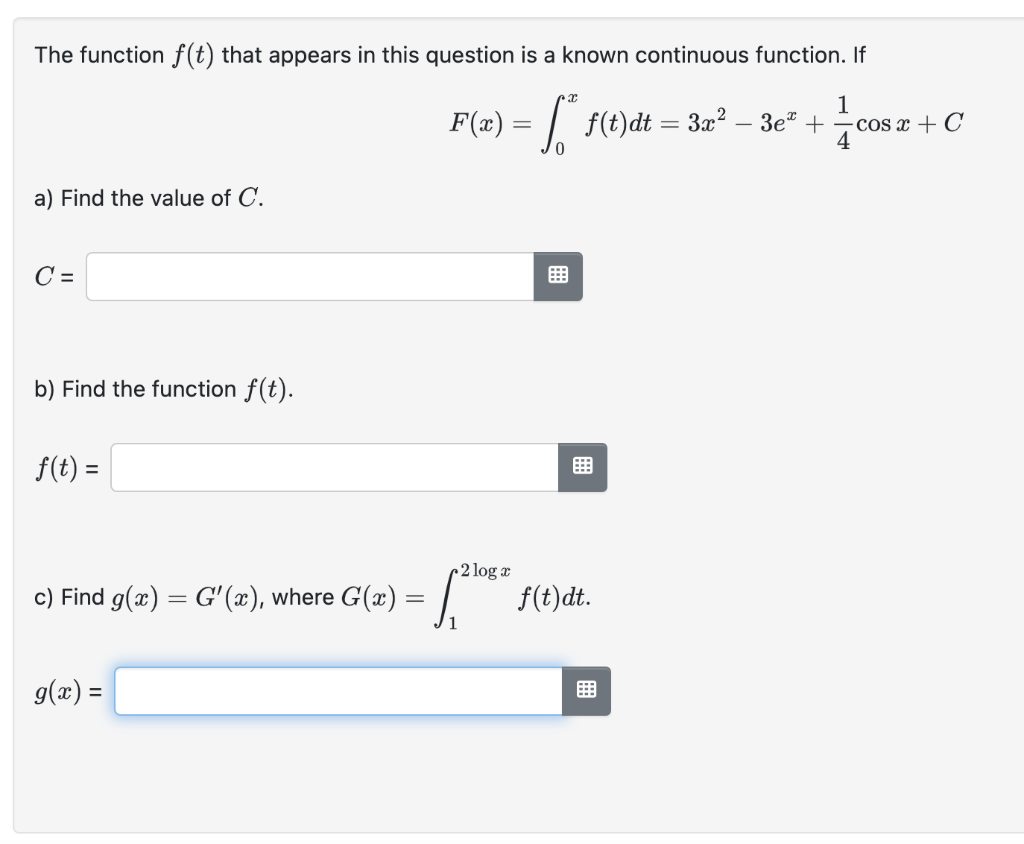
Task: Click the '2 log x' upper integration limit
Action: click(485, 570)
